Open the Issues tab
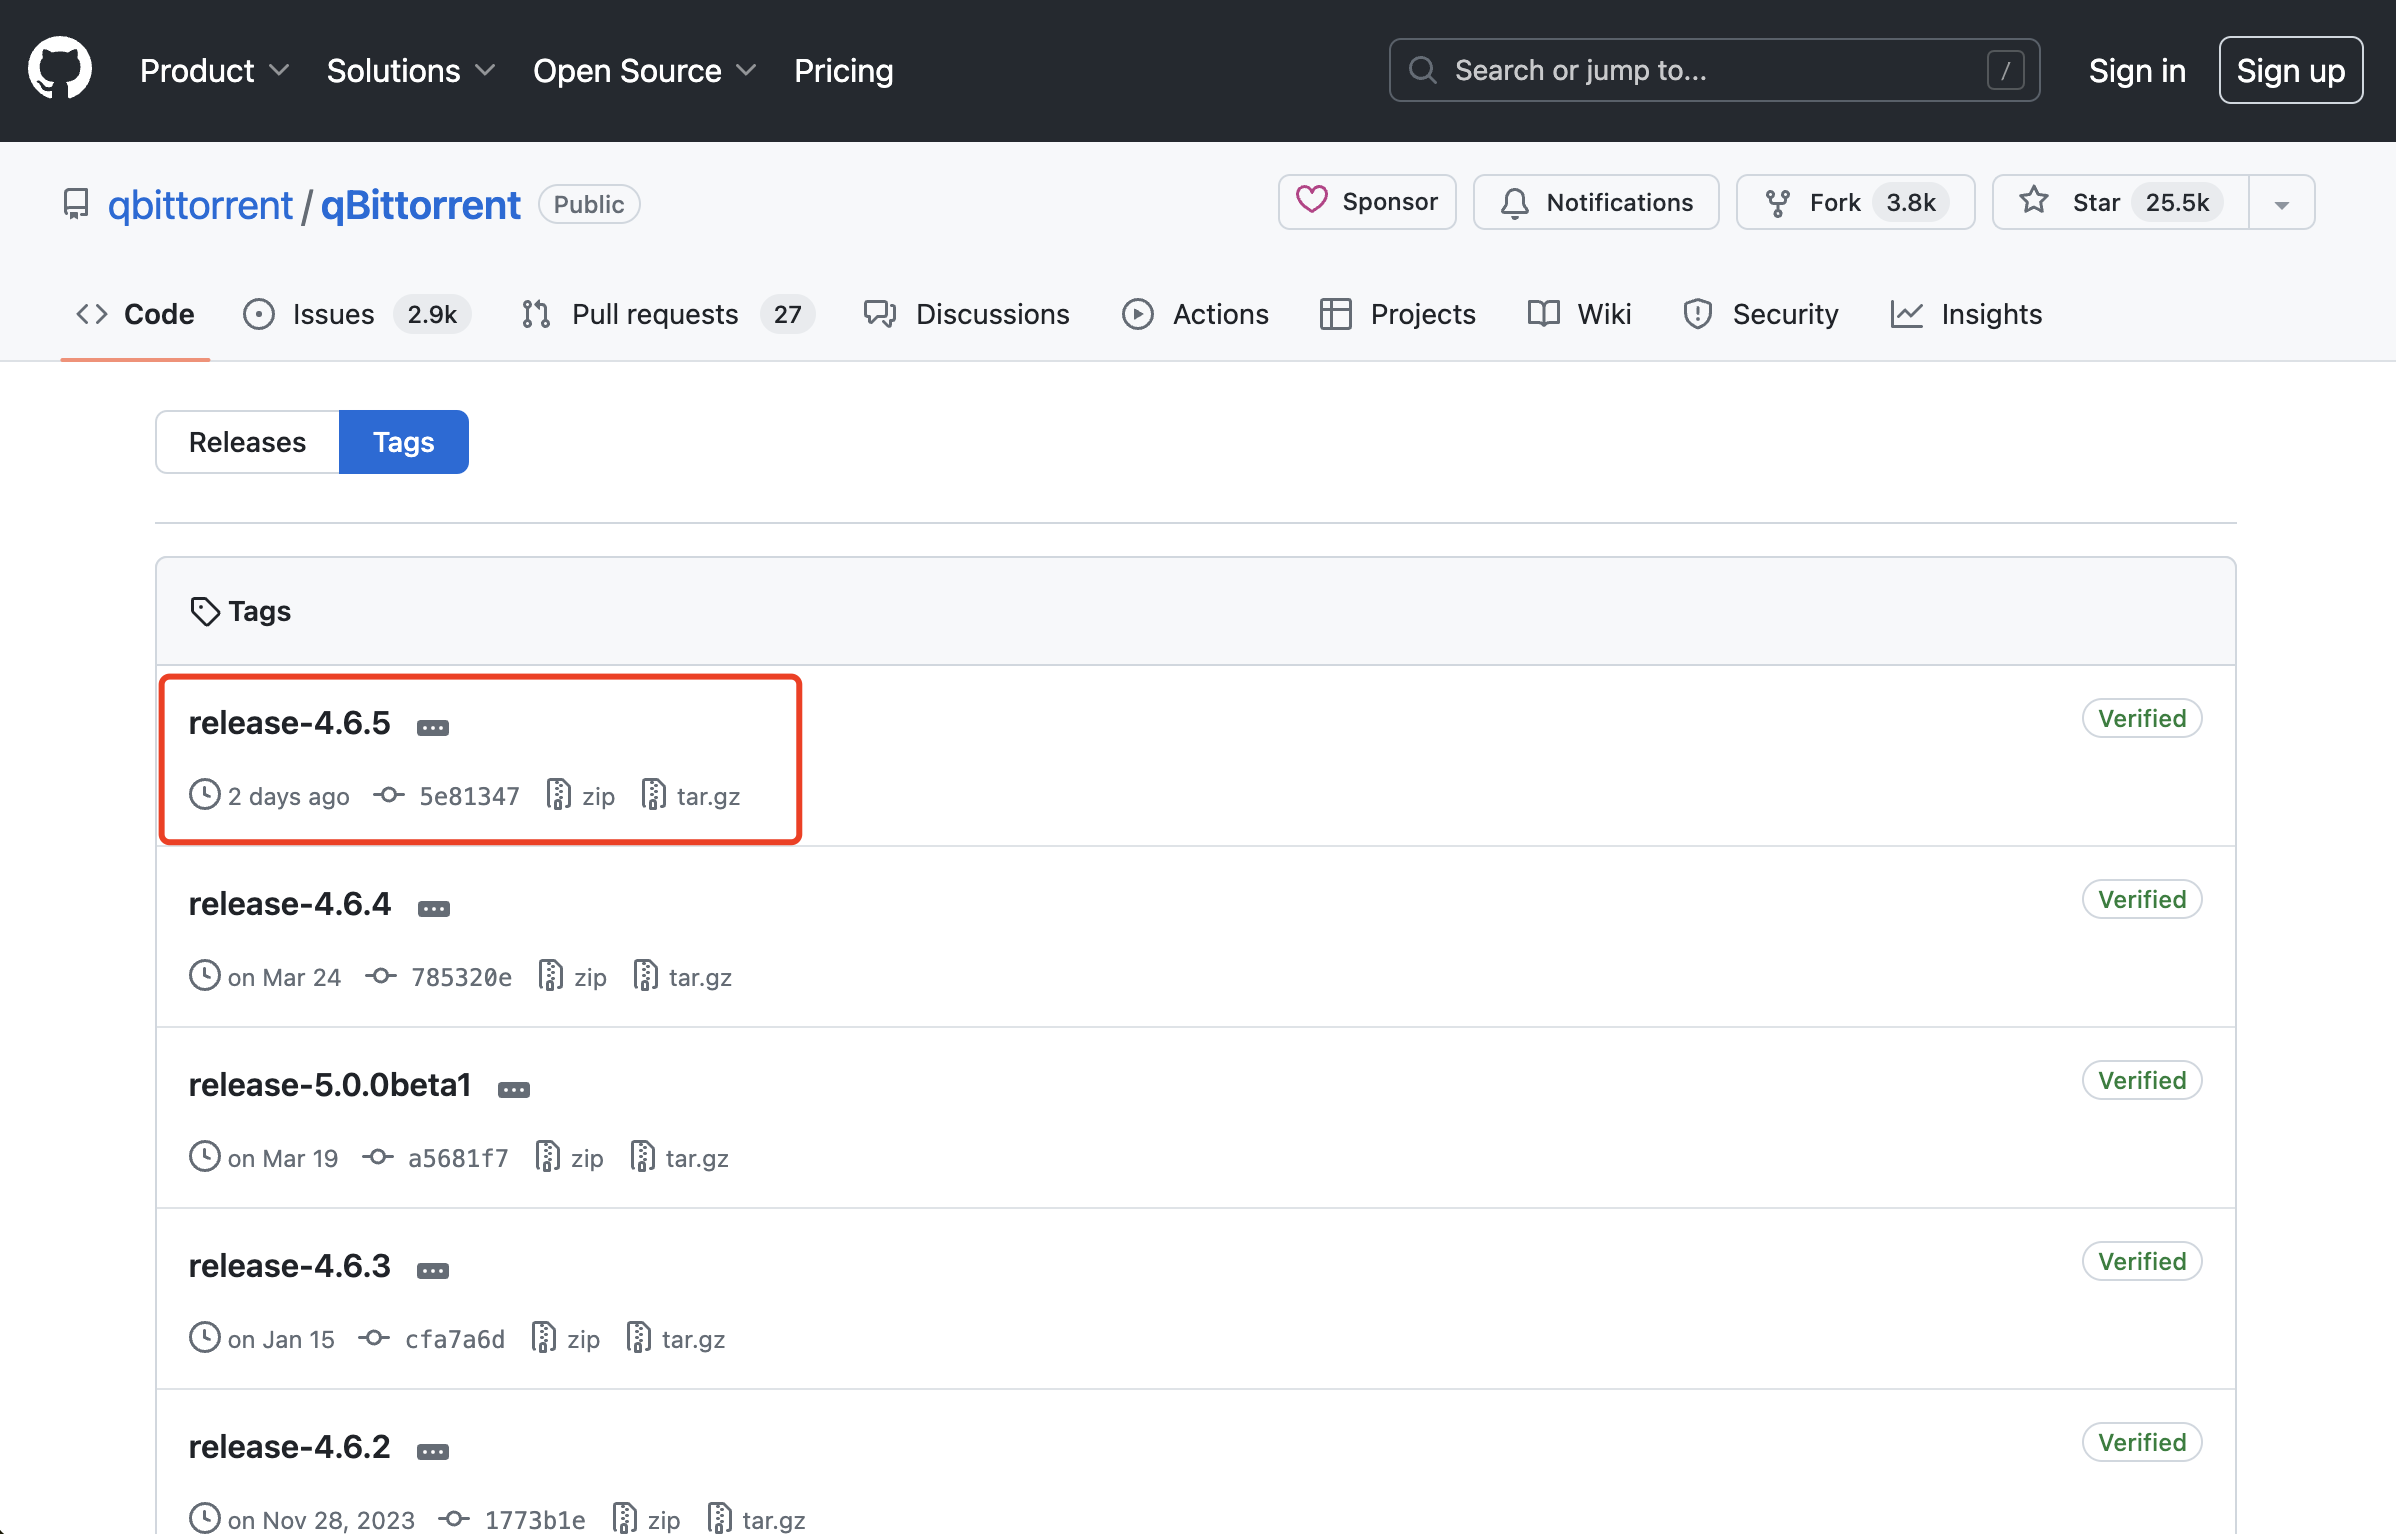 357,314
